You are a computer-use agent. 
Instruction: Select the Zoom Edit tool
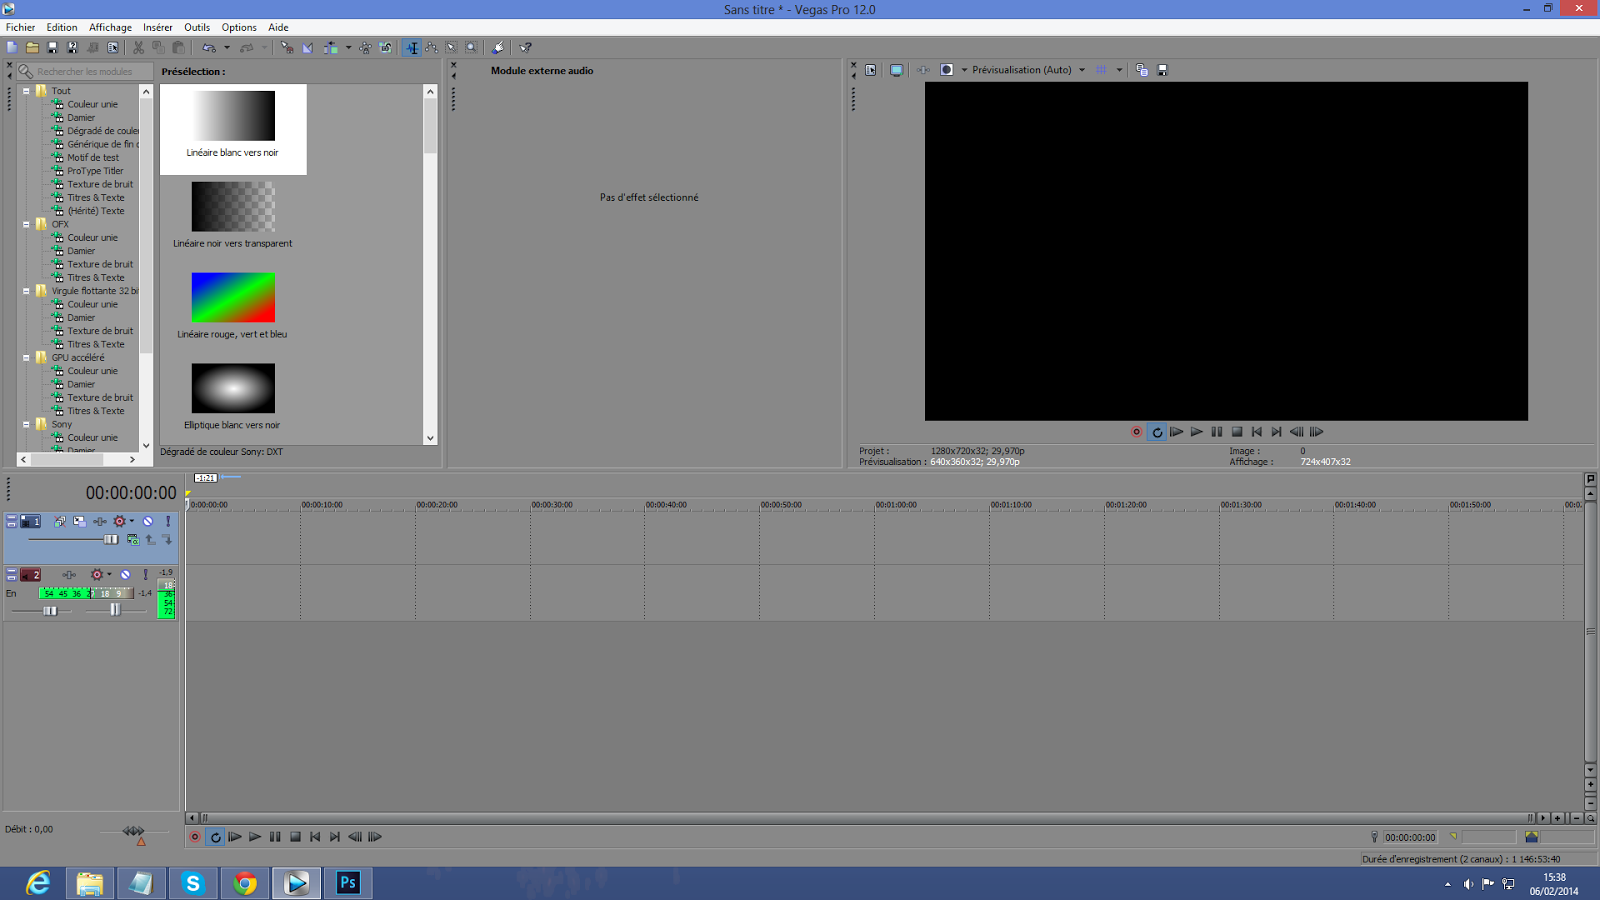(471, 47)
